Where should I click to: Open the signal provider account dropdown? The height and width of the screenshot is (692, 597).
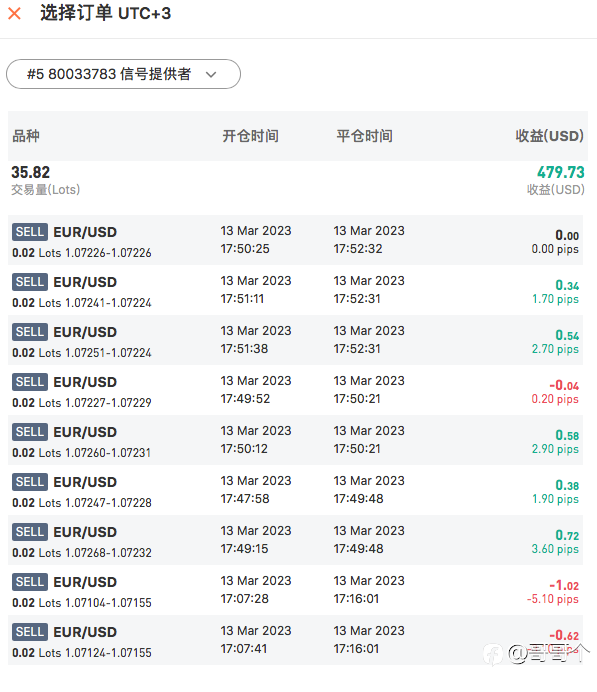coord(123,74)
